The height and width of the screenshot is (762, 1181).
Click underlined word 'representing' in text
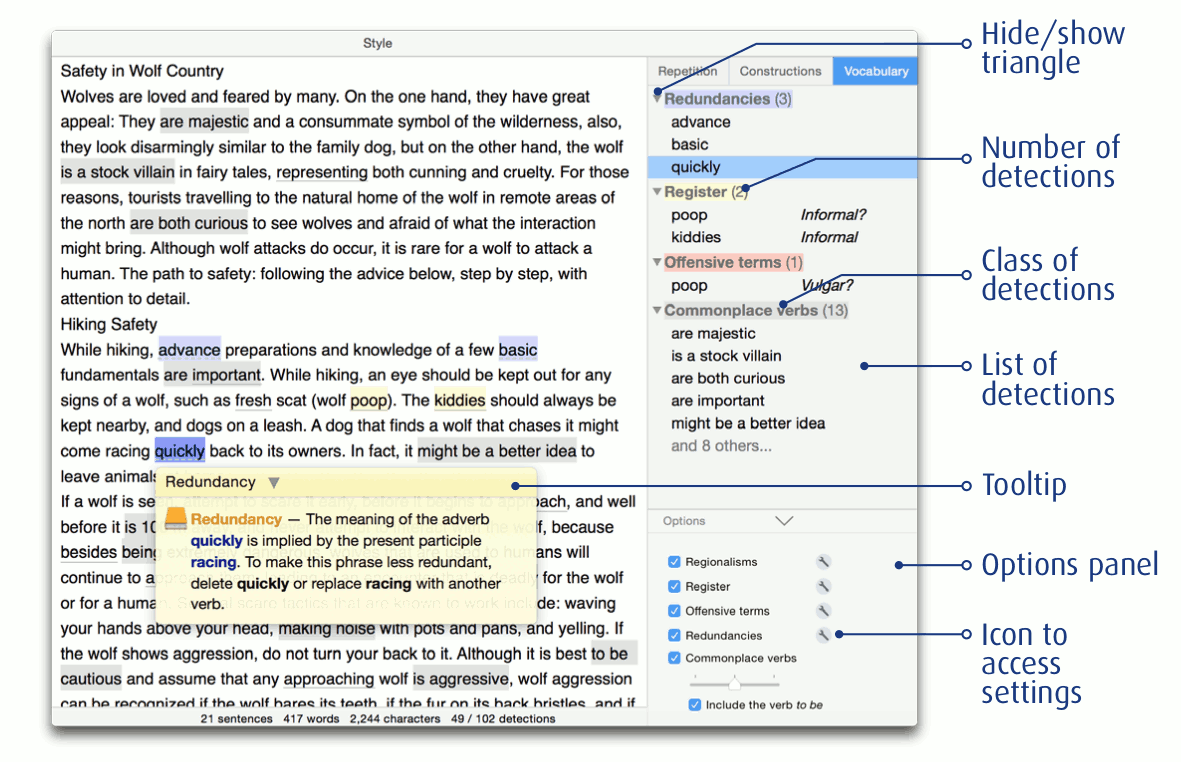322,172
